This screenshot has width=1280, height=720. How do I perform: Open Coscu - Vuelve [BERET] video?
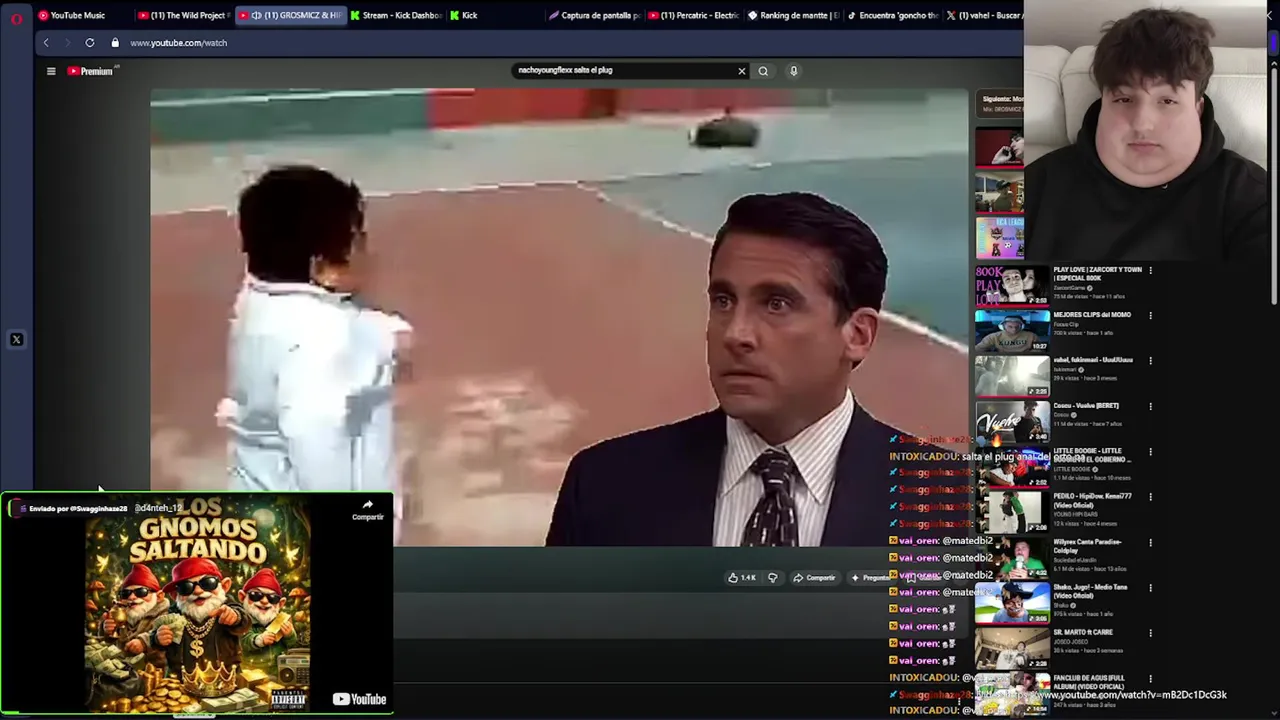pyautogui.click(x=1086, y=406)
